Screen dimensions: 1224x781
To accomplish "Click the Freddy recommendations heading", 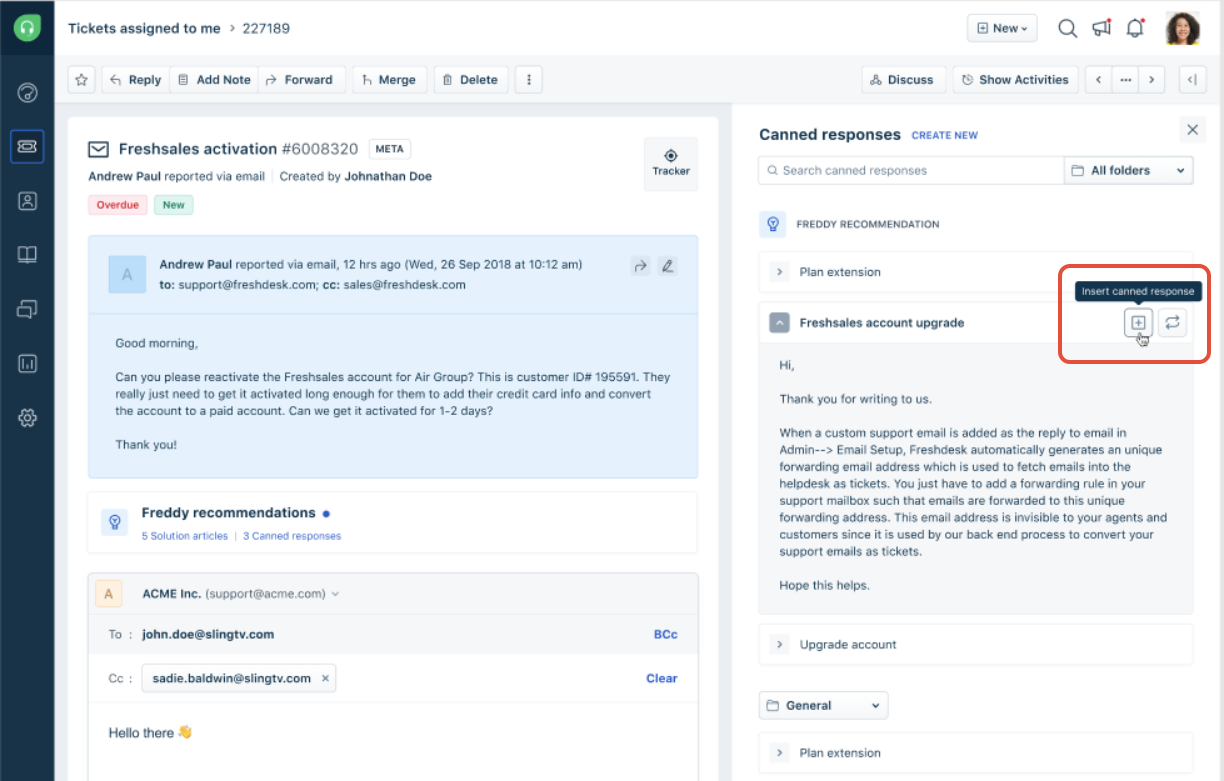I will tap(229, 513).
